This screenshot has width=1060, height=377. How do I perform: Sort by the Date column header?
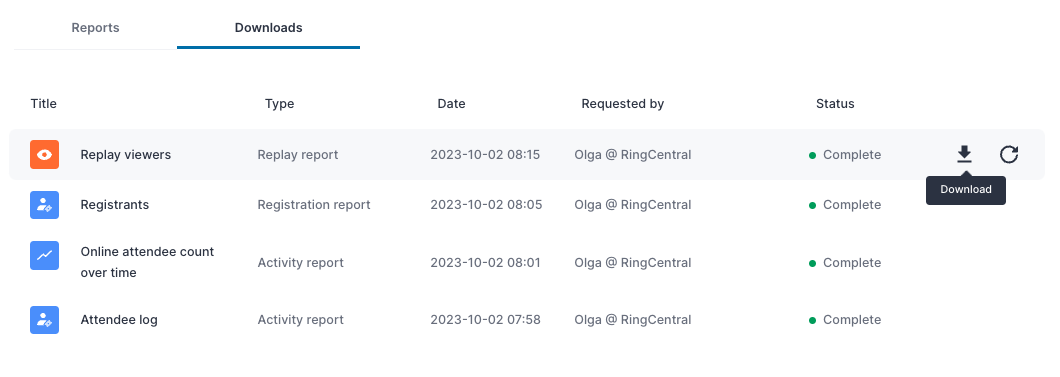pyautogui.click(x=452, y=104)
